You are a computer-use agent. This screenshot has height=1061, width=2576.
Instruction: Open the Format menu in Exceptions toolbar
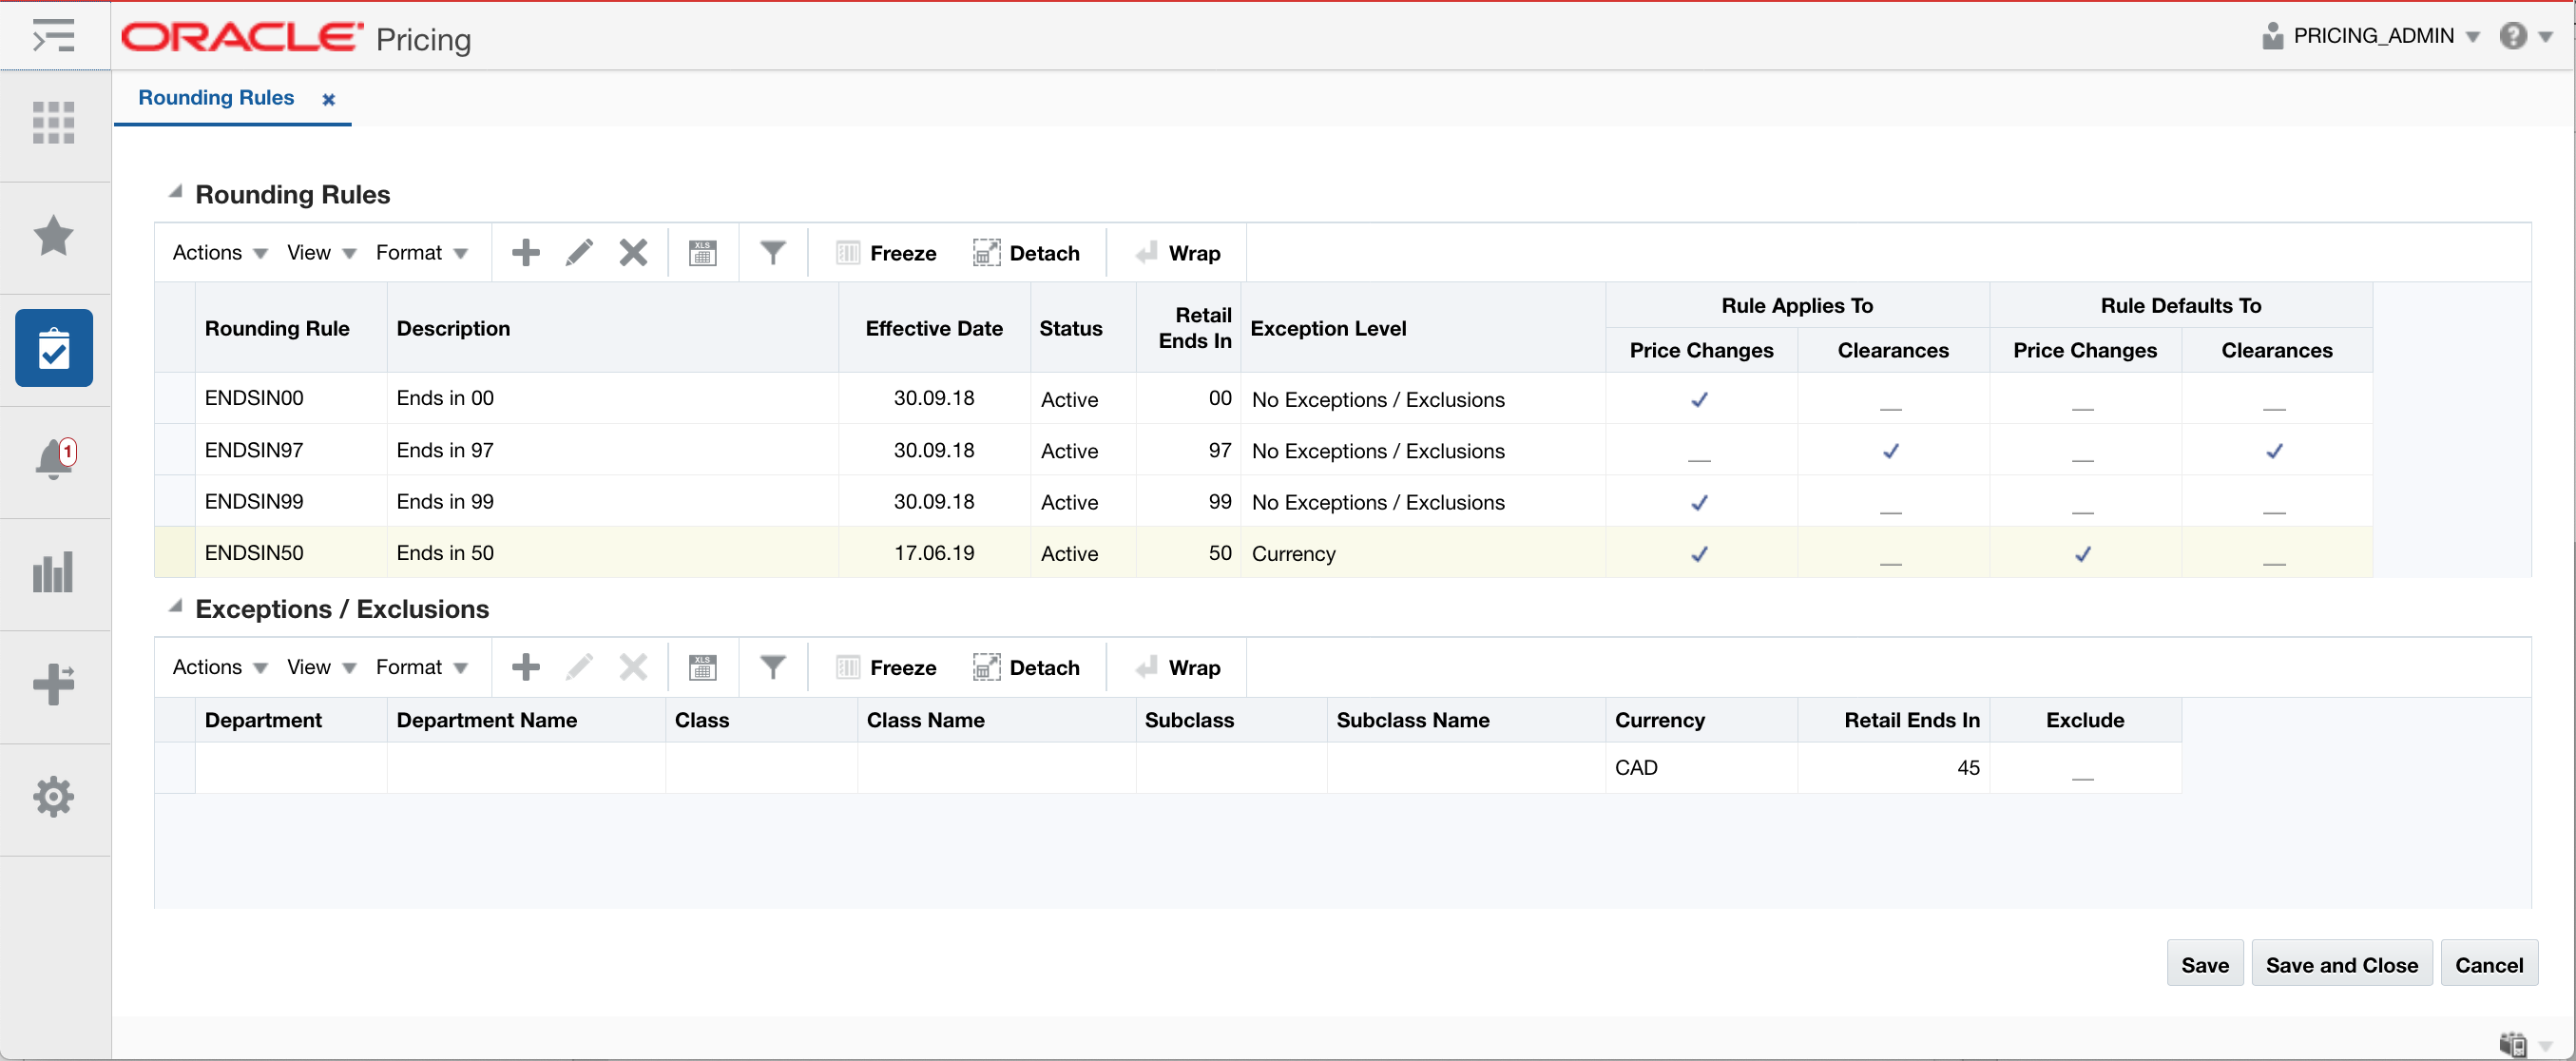(x=420, y=667)
